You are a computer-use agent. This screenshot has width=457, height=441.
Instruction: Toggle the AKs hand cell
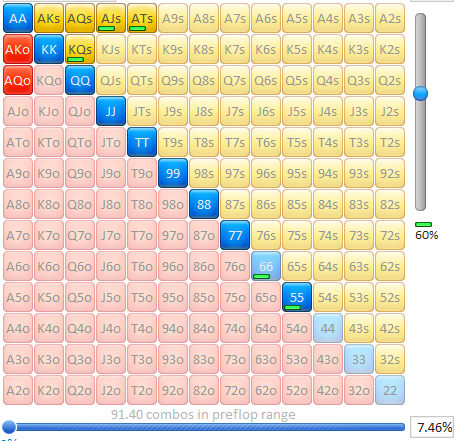(x=49, y=18)
